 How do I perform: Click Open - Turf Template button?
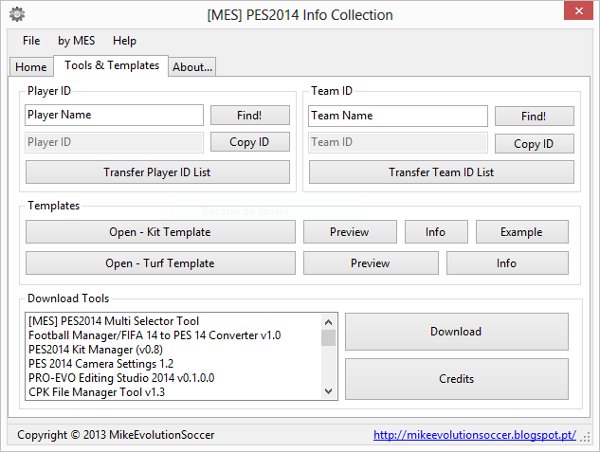pos(160,263)
